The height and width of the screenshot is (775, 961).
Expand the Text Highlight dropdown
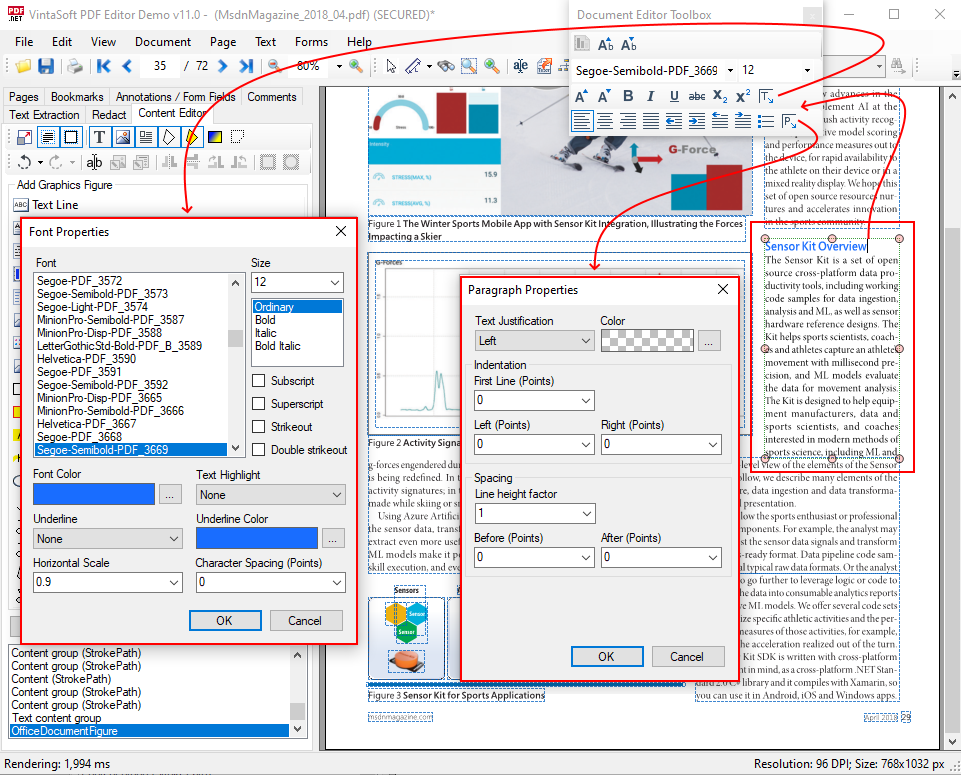click(336, 495)
